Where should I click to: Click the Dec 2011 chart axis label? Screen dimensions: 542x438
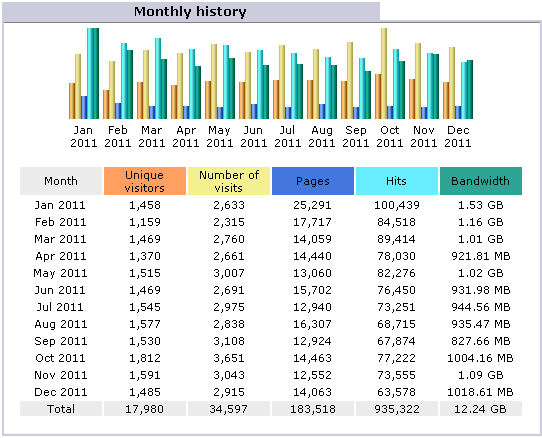(x=458, y=137)
